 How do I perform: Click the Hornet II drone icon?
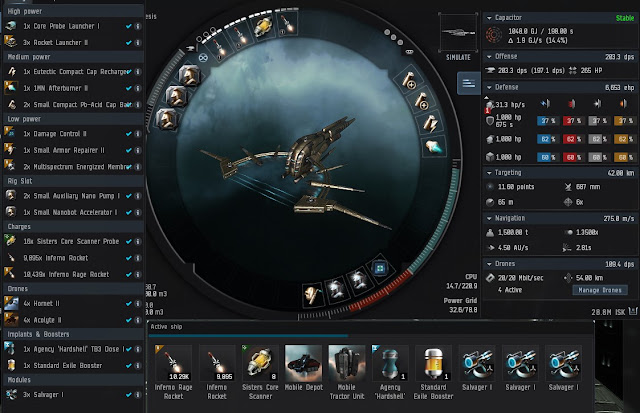[11, 303]
